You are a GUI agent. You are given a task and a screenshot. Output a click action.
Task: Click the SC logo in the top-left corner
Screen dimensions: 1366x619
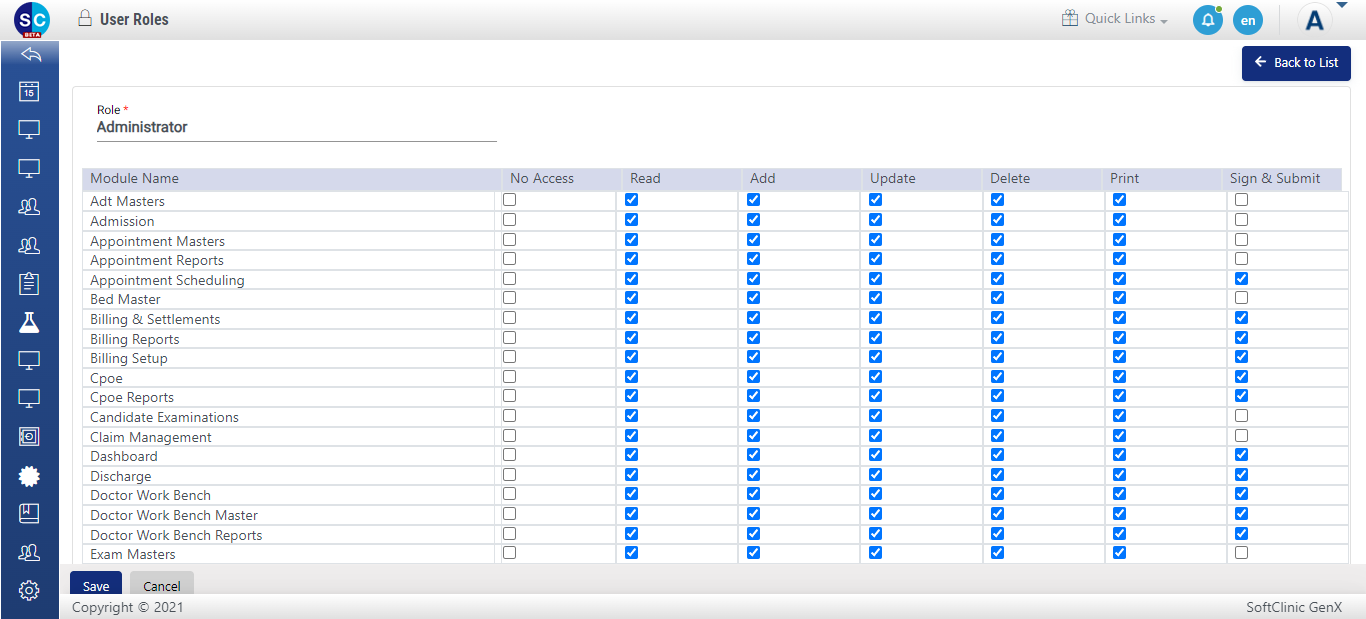click(29, 18)
